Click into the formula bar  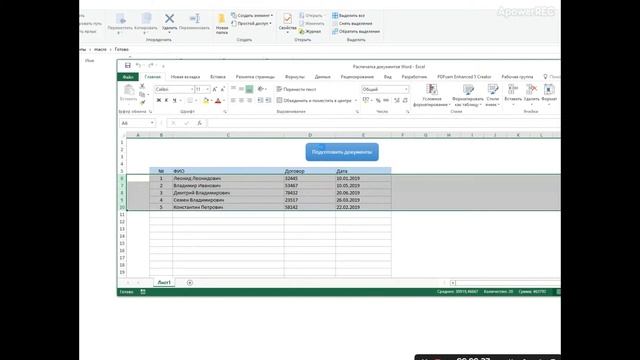pos(384,123)
